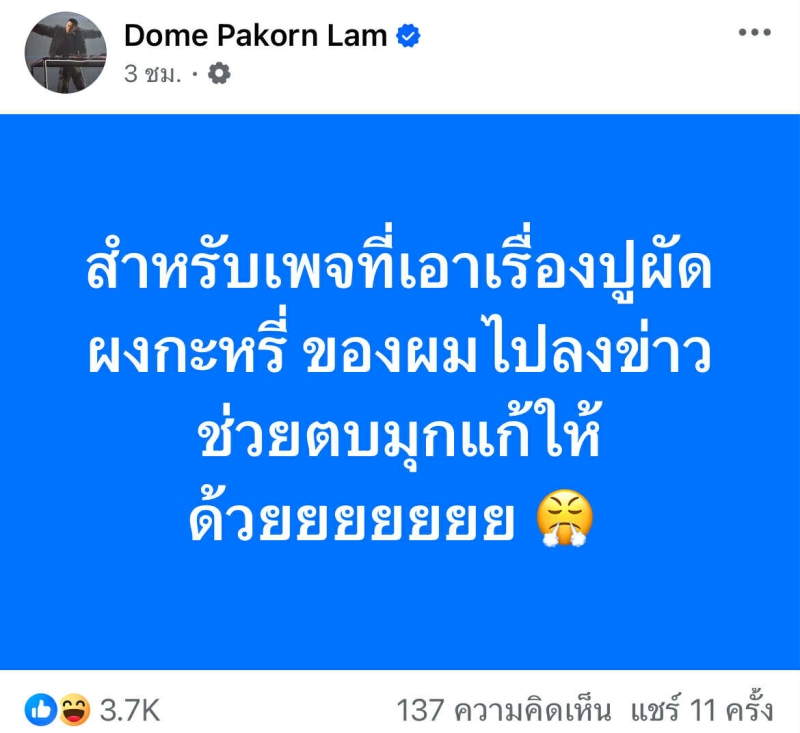
Task: Click the blue verified badge
Action: click(408, 36)
